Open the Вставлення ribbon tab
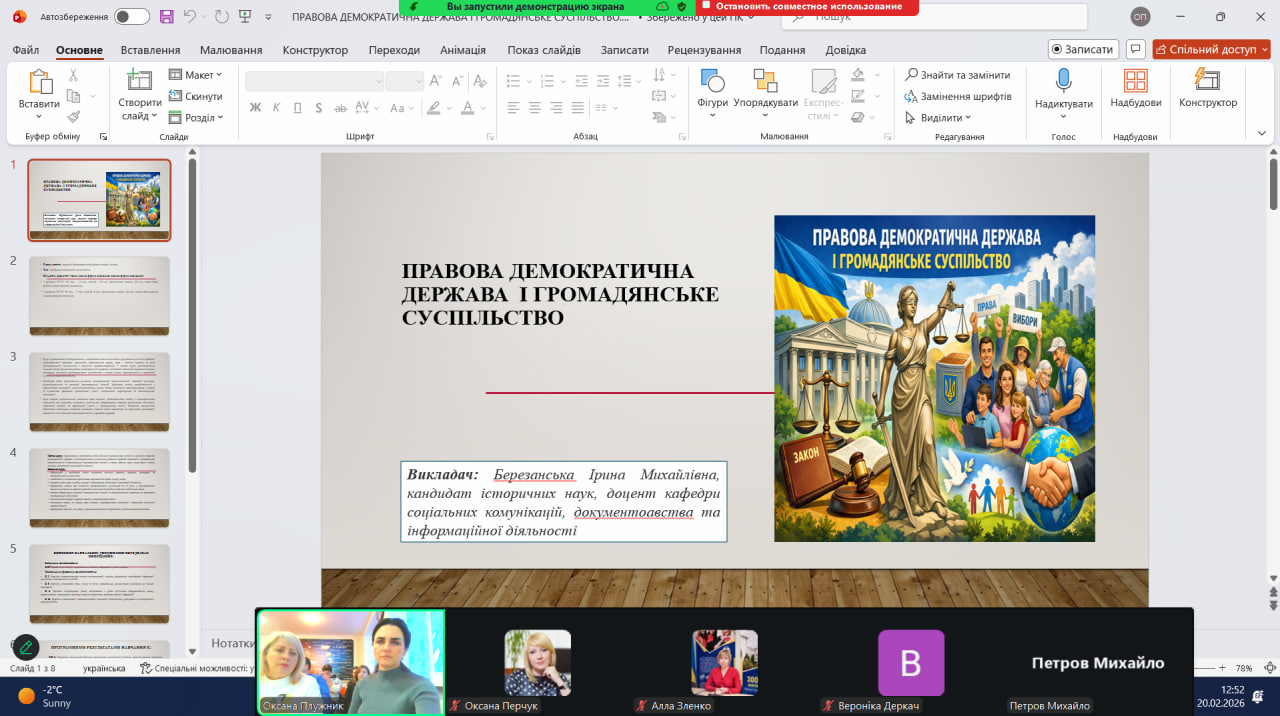This screenshot has height=716, width=1280. pos(150,50)
